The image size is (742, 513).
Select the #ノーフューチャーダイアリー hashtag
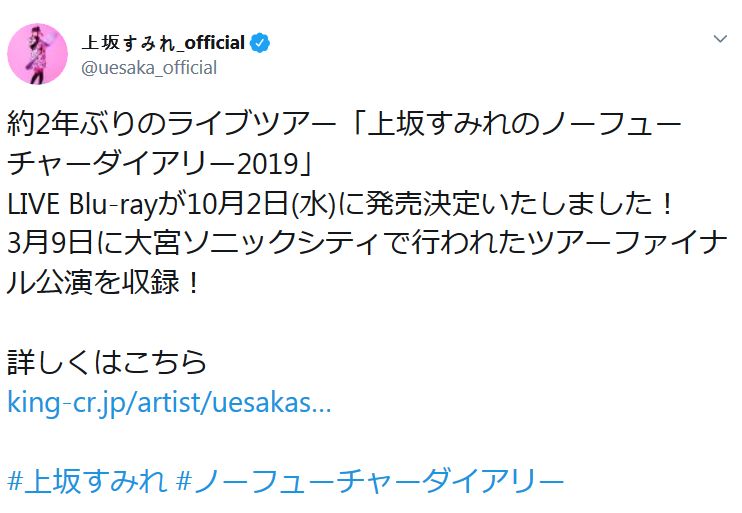[x=369, y=480]
